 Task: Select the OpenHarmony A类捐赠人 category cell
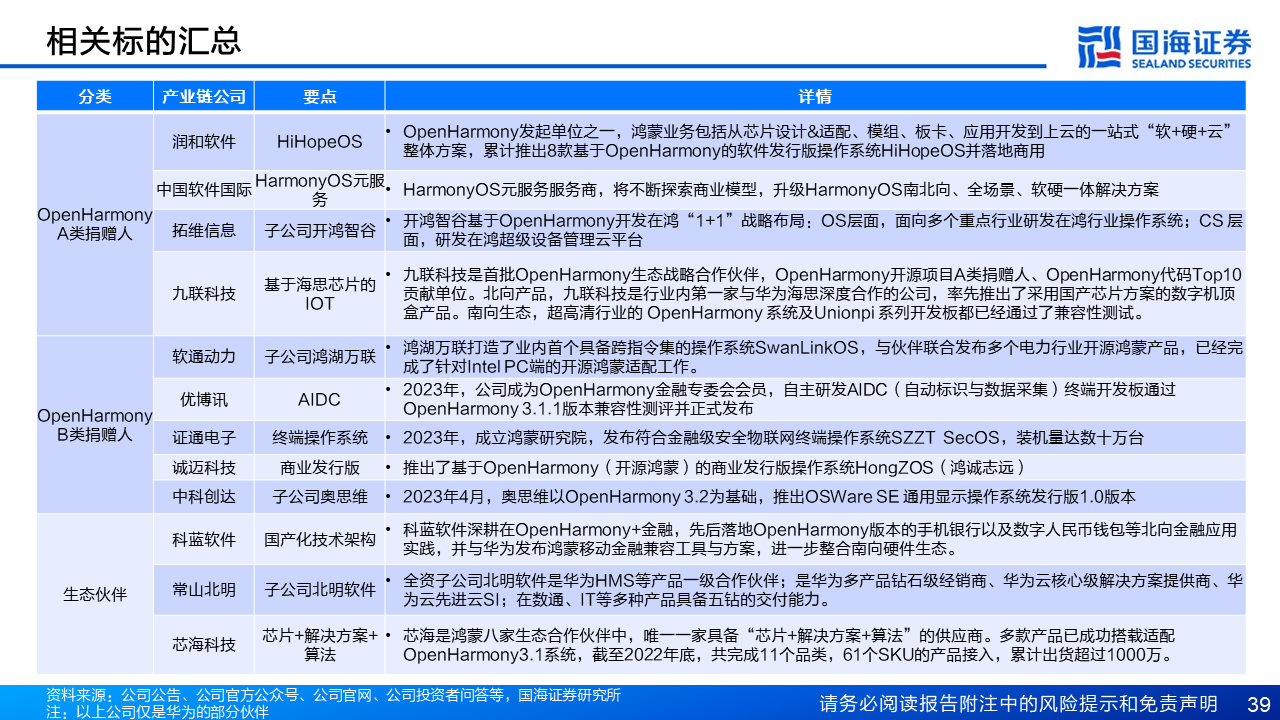pyautogui.click(x=95, y=224)
